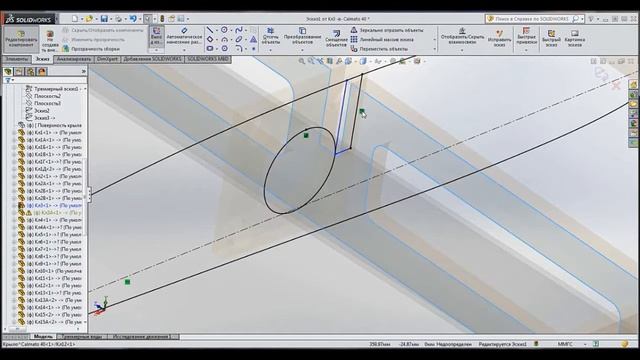Open the Move Entities dropdown arrow

tap(435, 49)
